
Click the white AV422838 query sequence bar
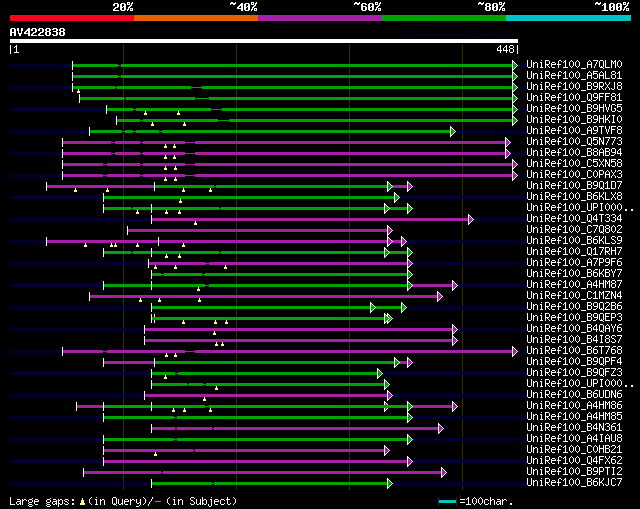pyautogui.click(x=264, y=41)
